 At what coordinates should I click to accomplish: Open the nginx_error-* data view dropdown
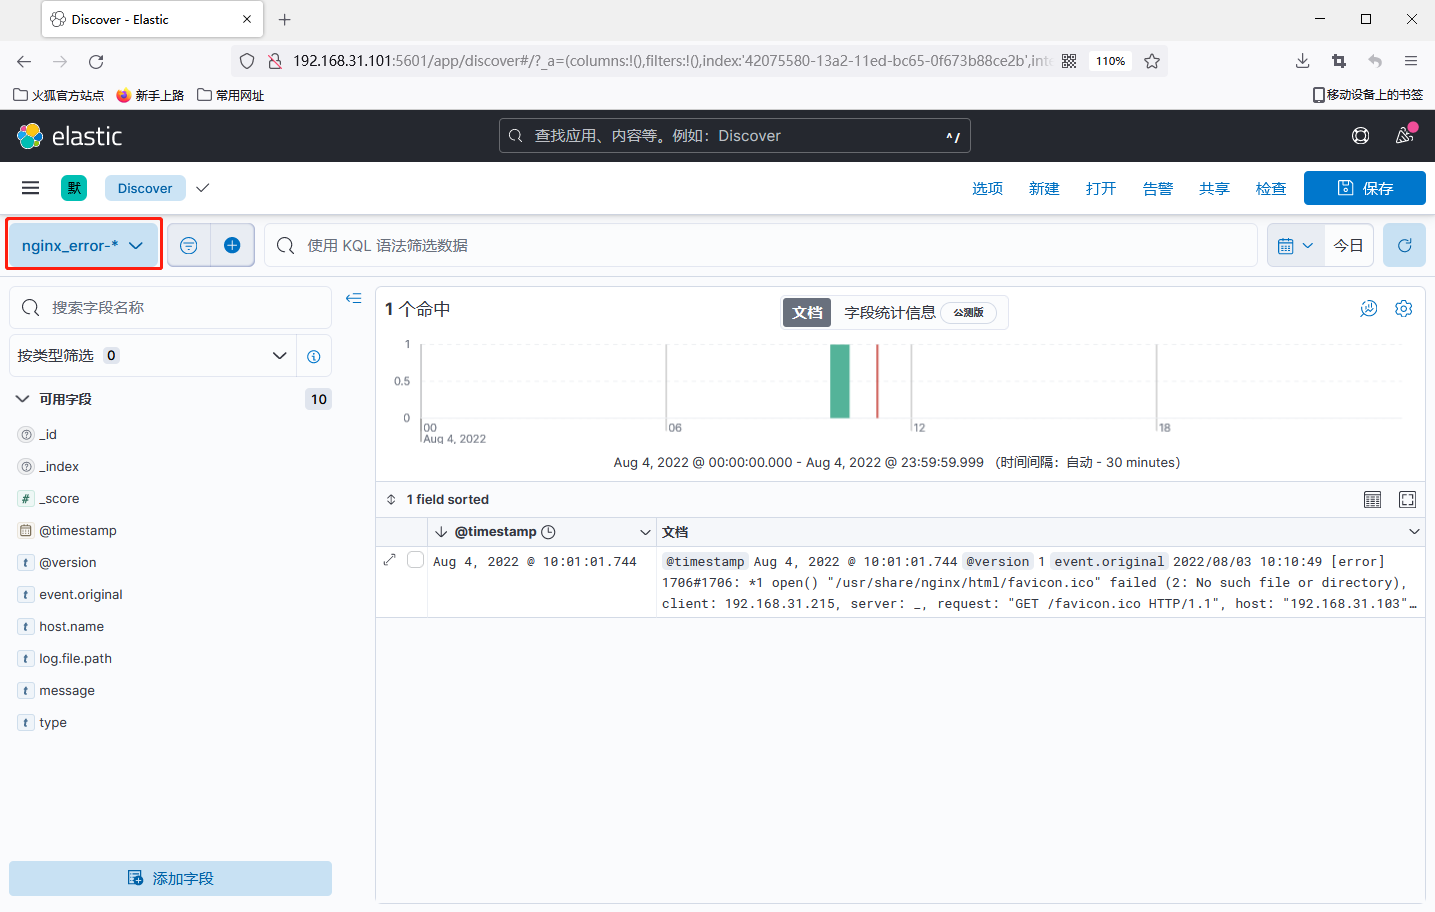click(83, 245)
